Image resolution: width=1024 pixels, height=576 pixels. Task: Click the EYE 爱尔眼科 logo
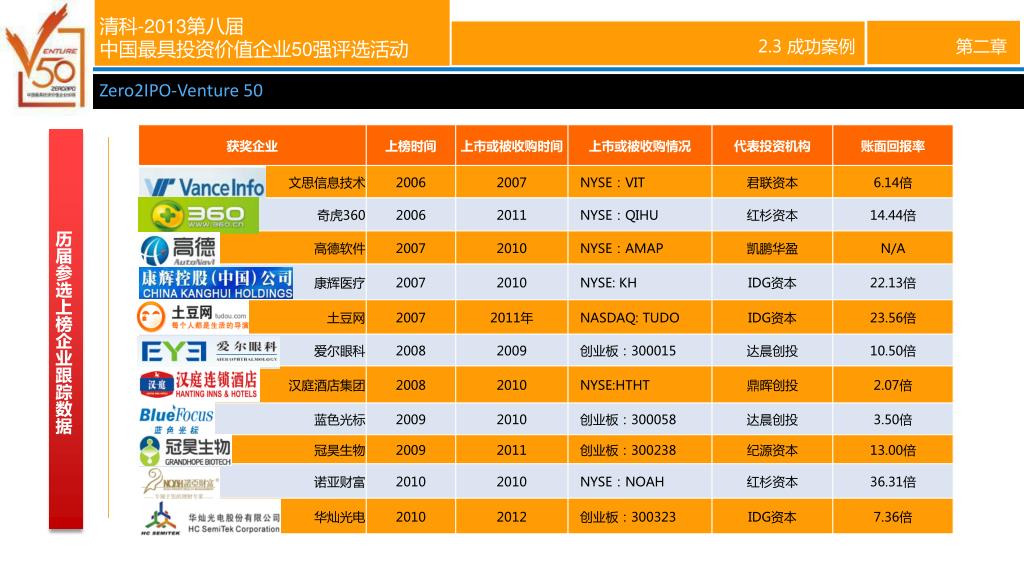click(x=209, y=351)
